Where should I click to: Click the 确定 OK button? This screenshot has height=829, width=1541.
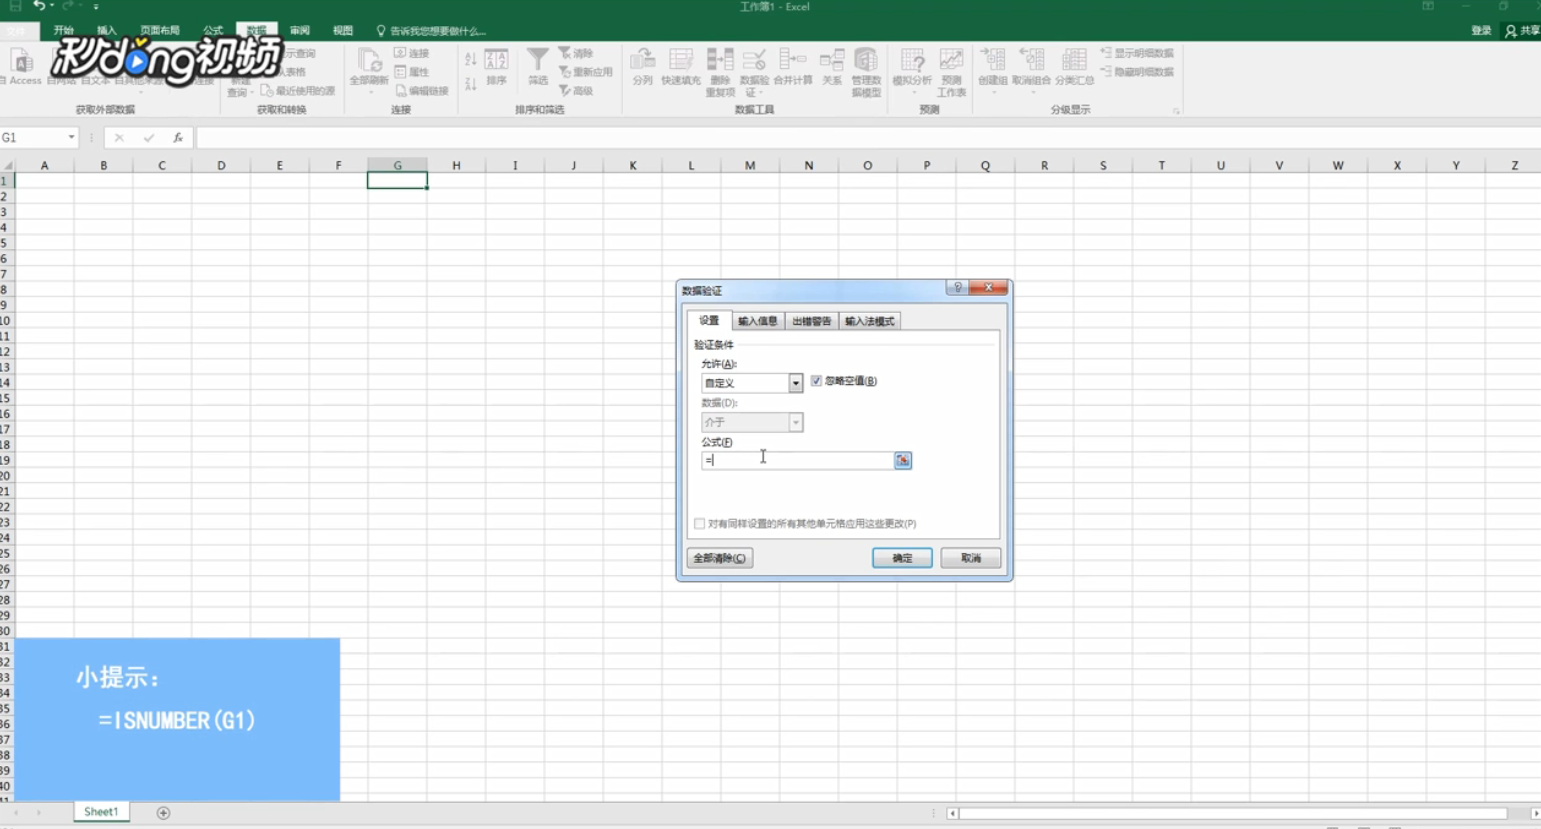(902, 558)
